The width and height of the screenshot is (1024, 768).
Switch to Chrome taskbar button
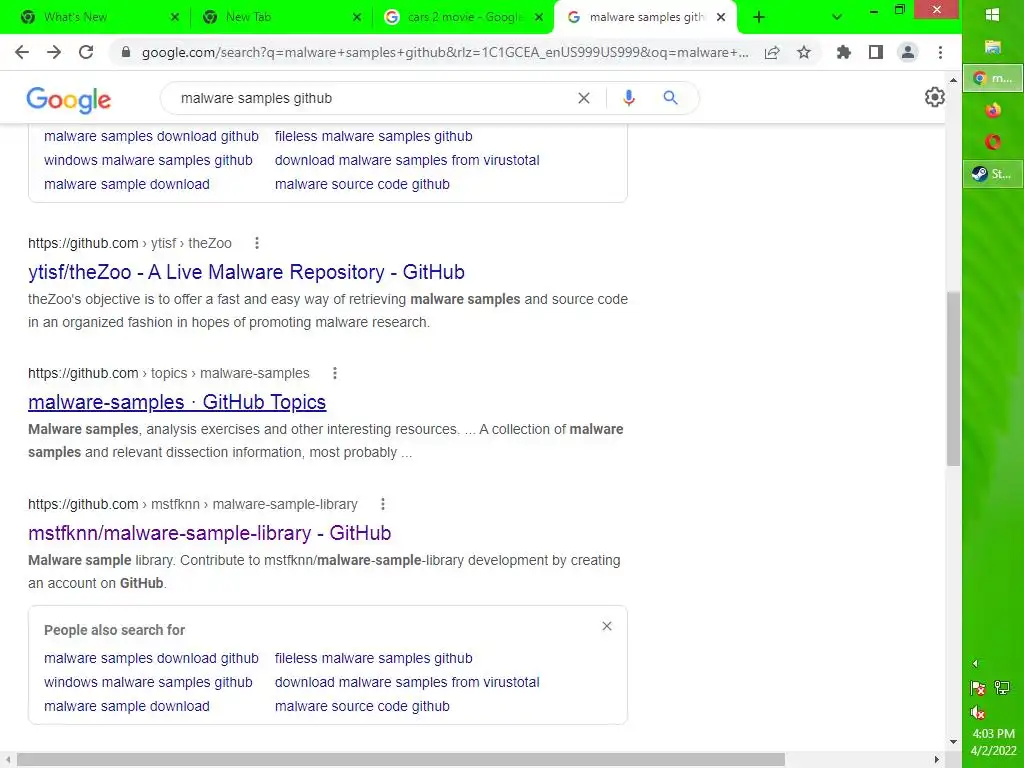click(993, 78)
